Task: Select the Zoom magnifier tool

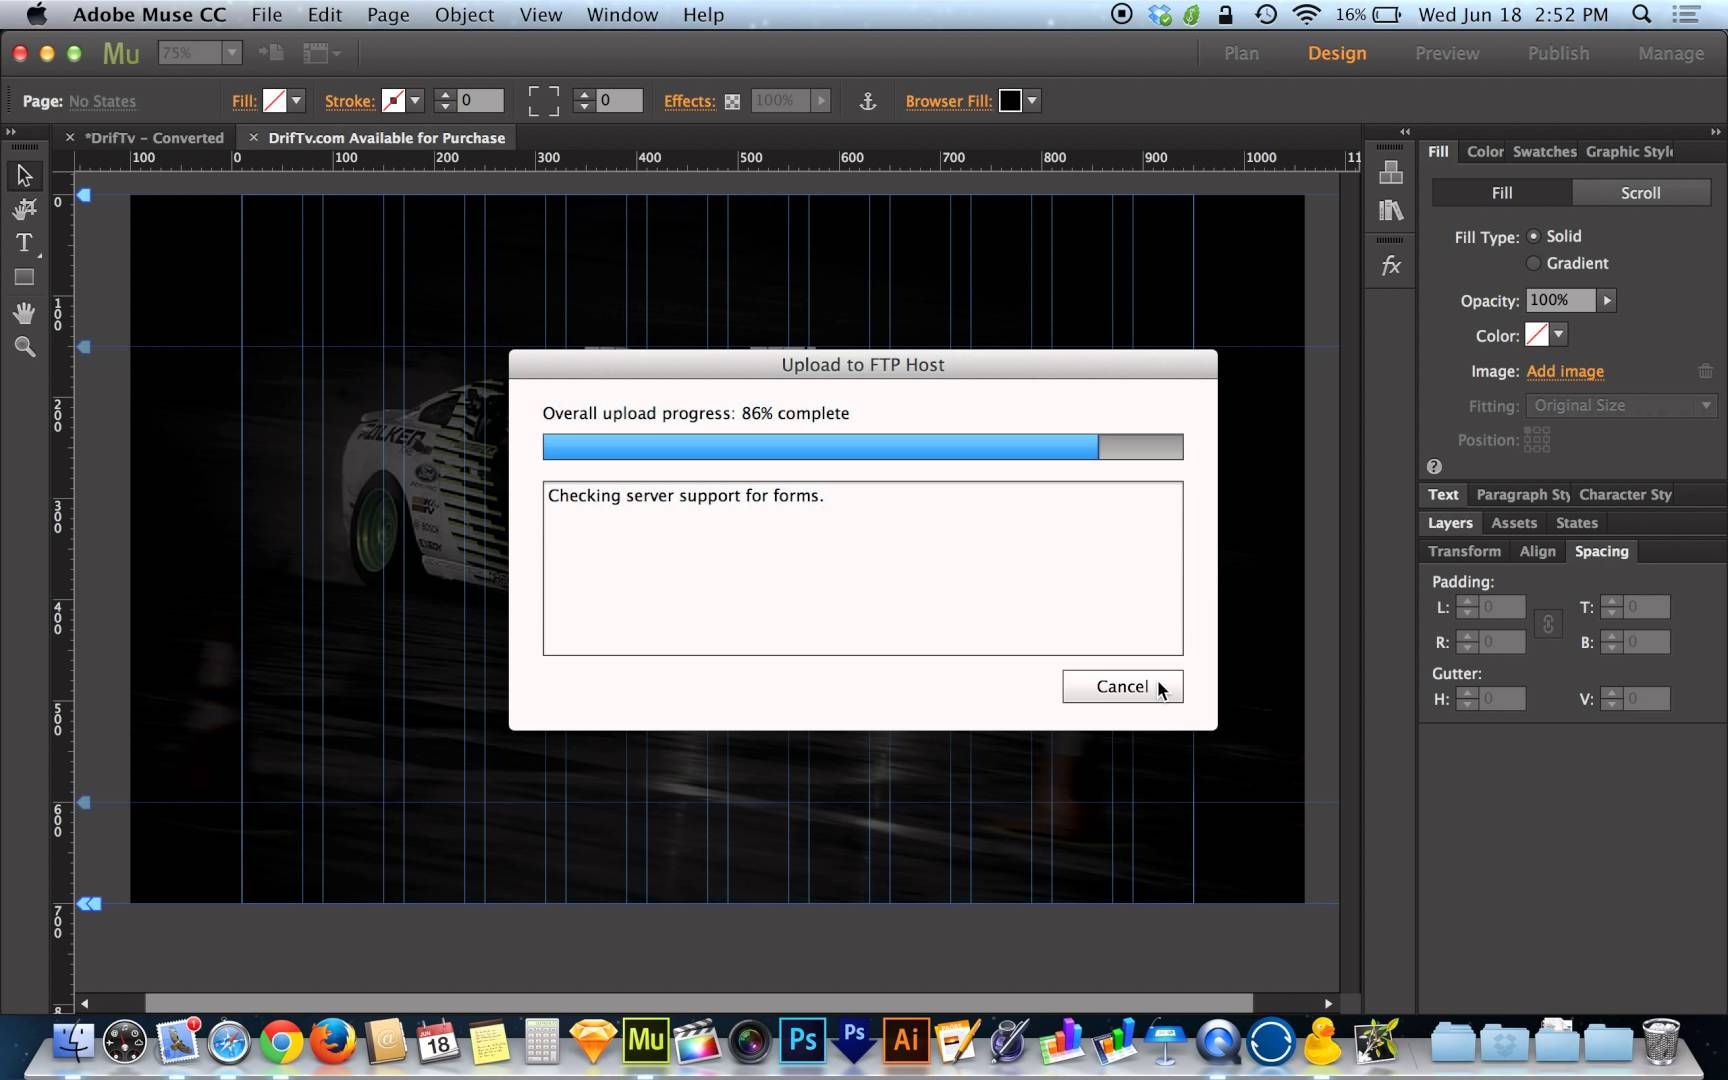Action: (x=25, y=347)
